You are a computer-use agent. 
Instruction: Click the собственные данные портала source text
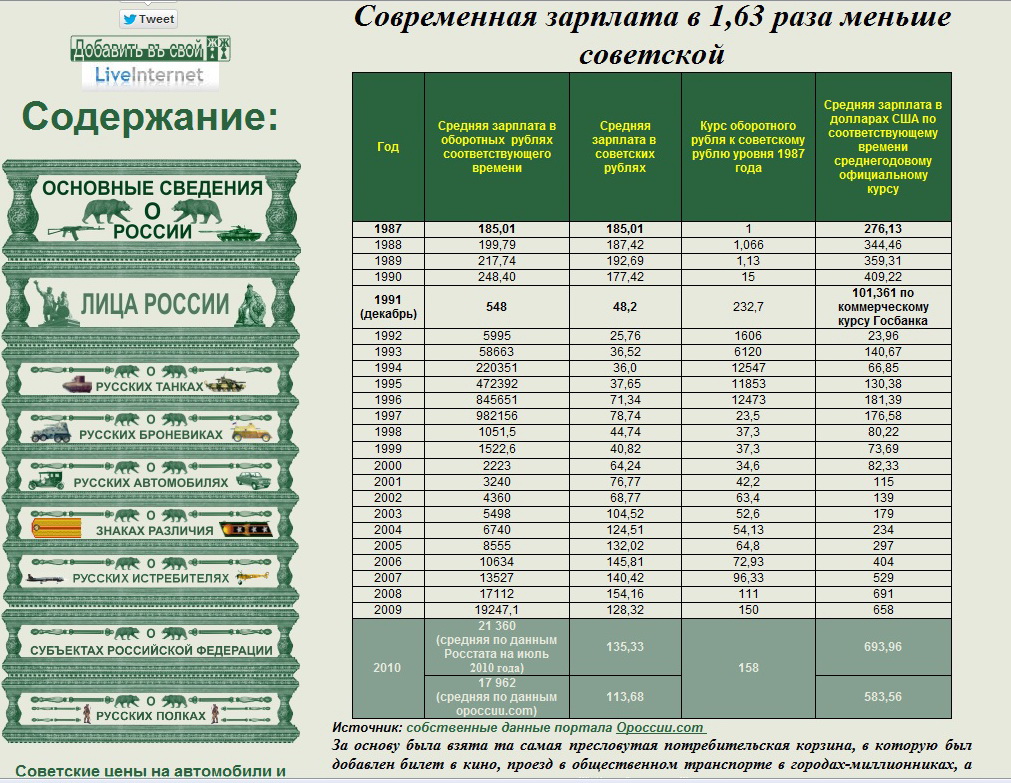(x=509, y=728)
